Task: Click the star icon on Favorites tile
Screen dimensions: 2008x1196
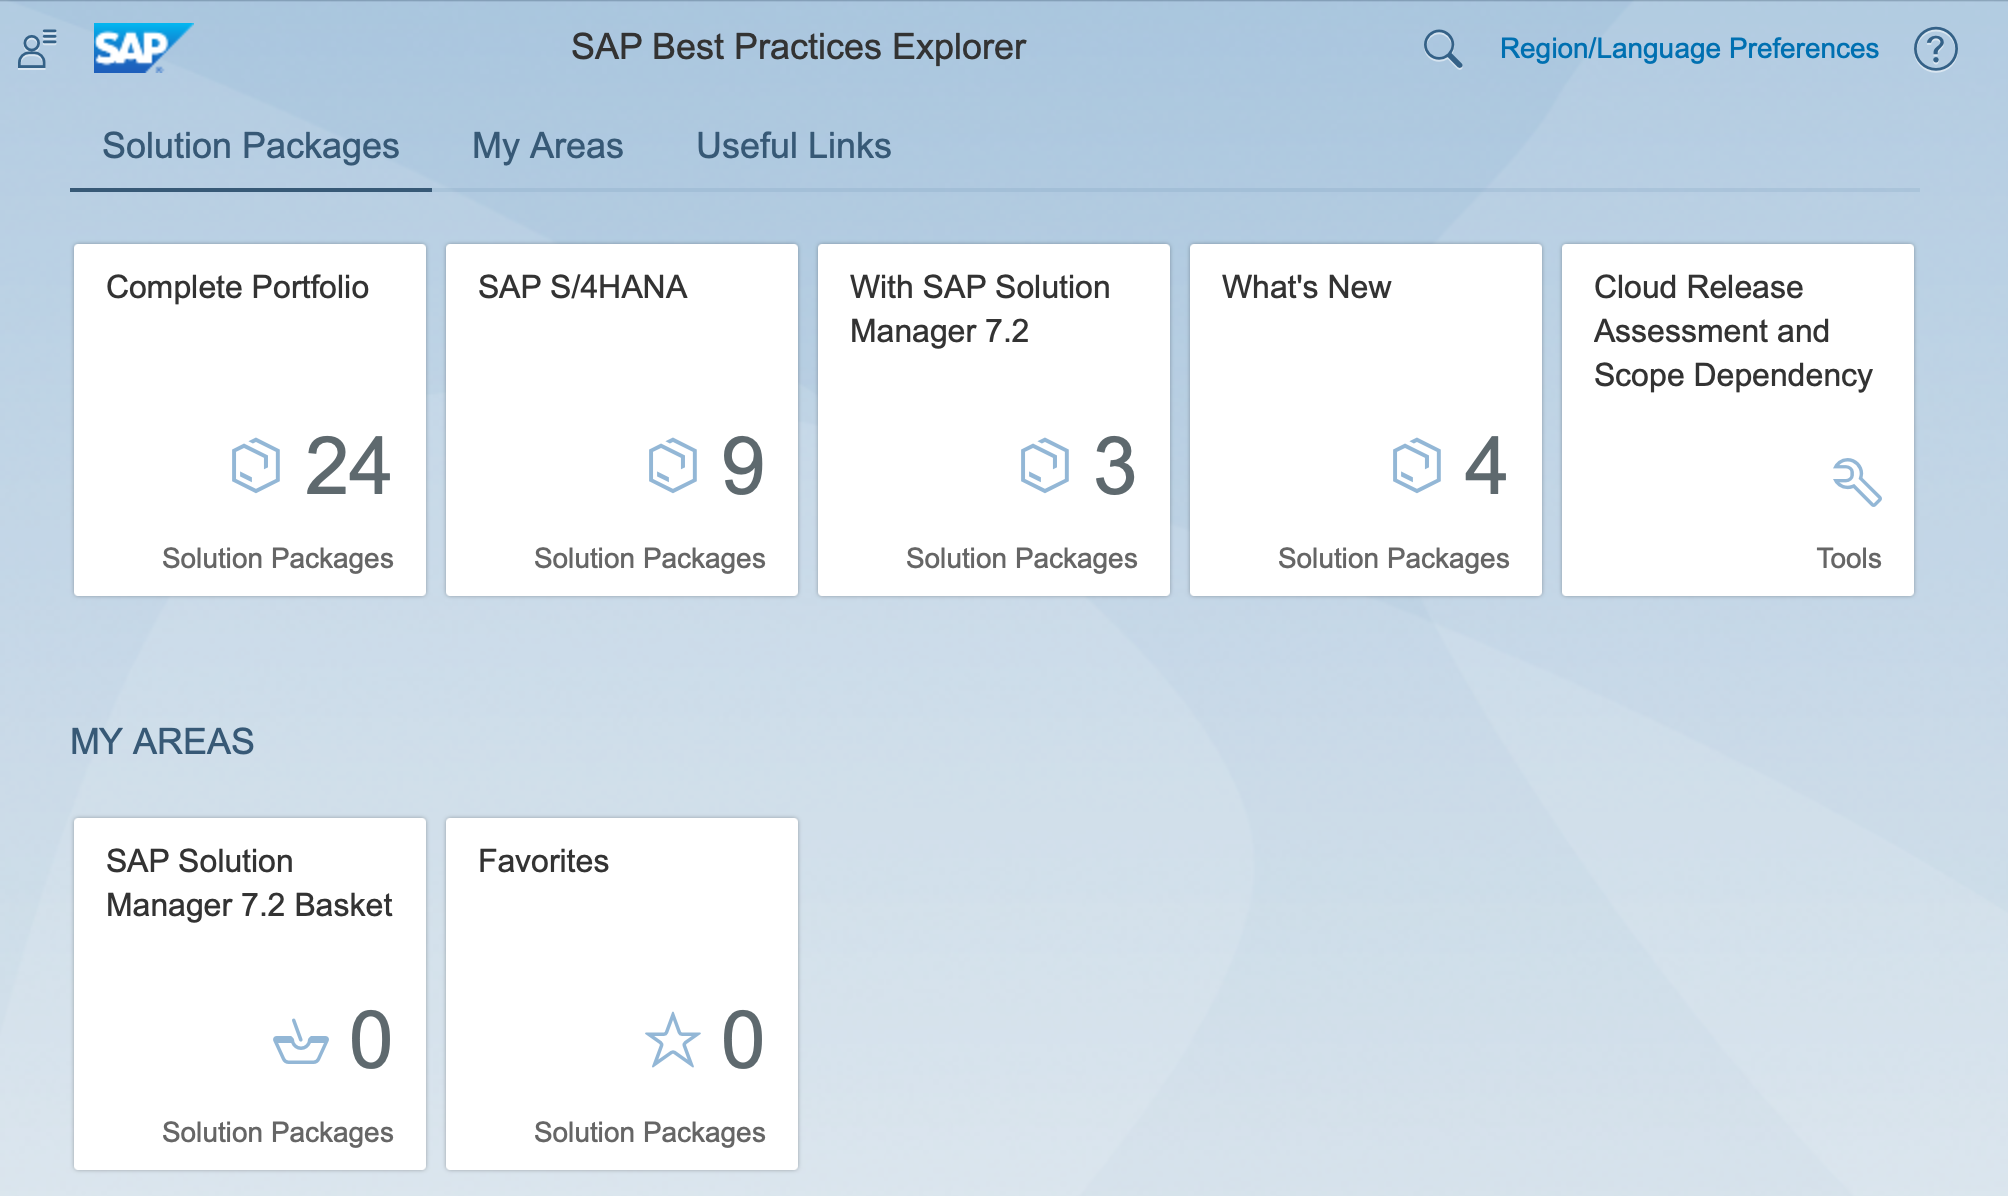Action: [672, 1040]
